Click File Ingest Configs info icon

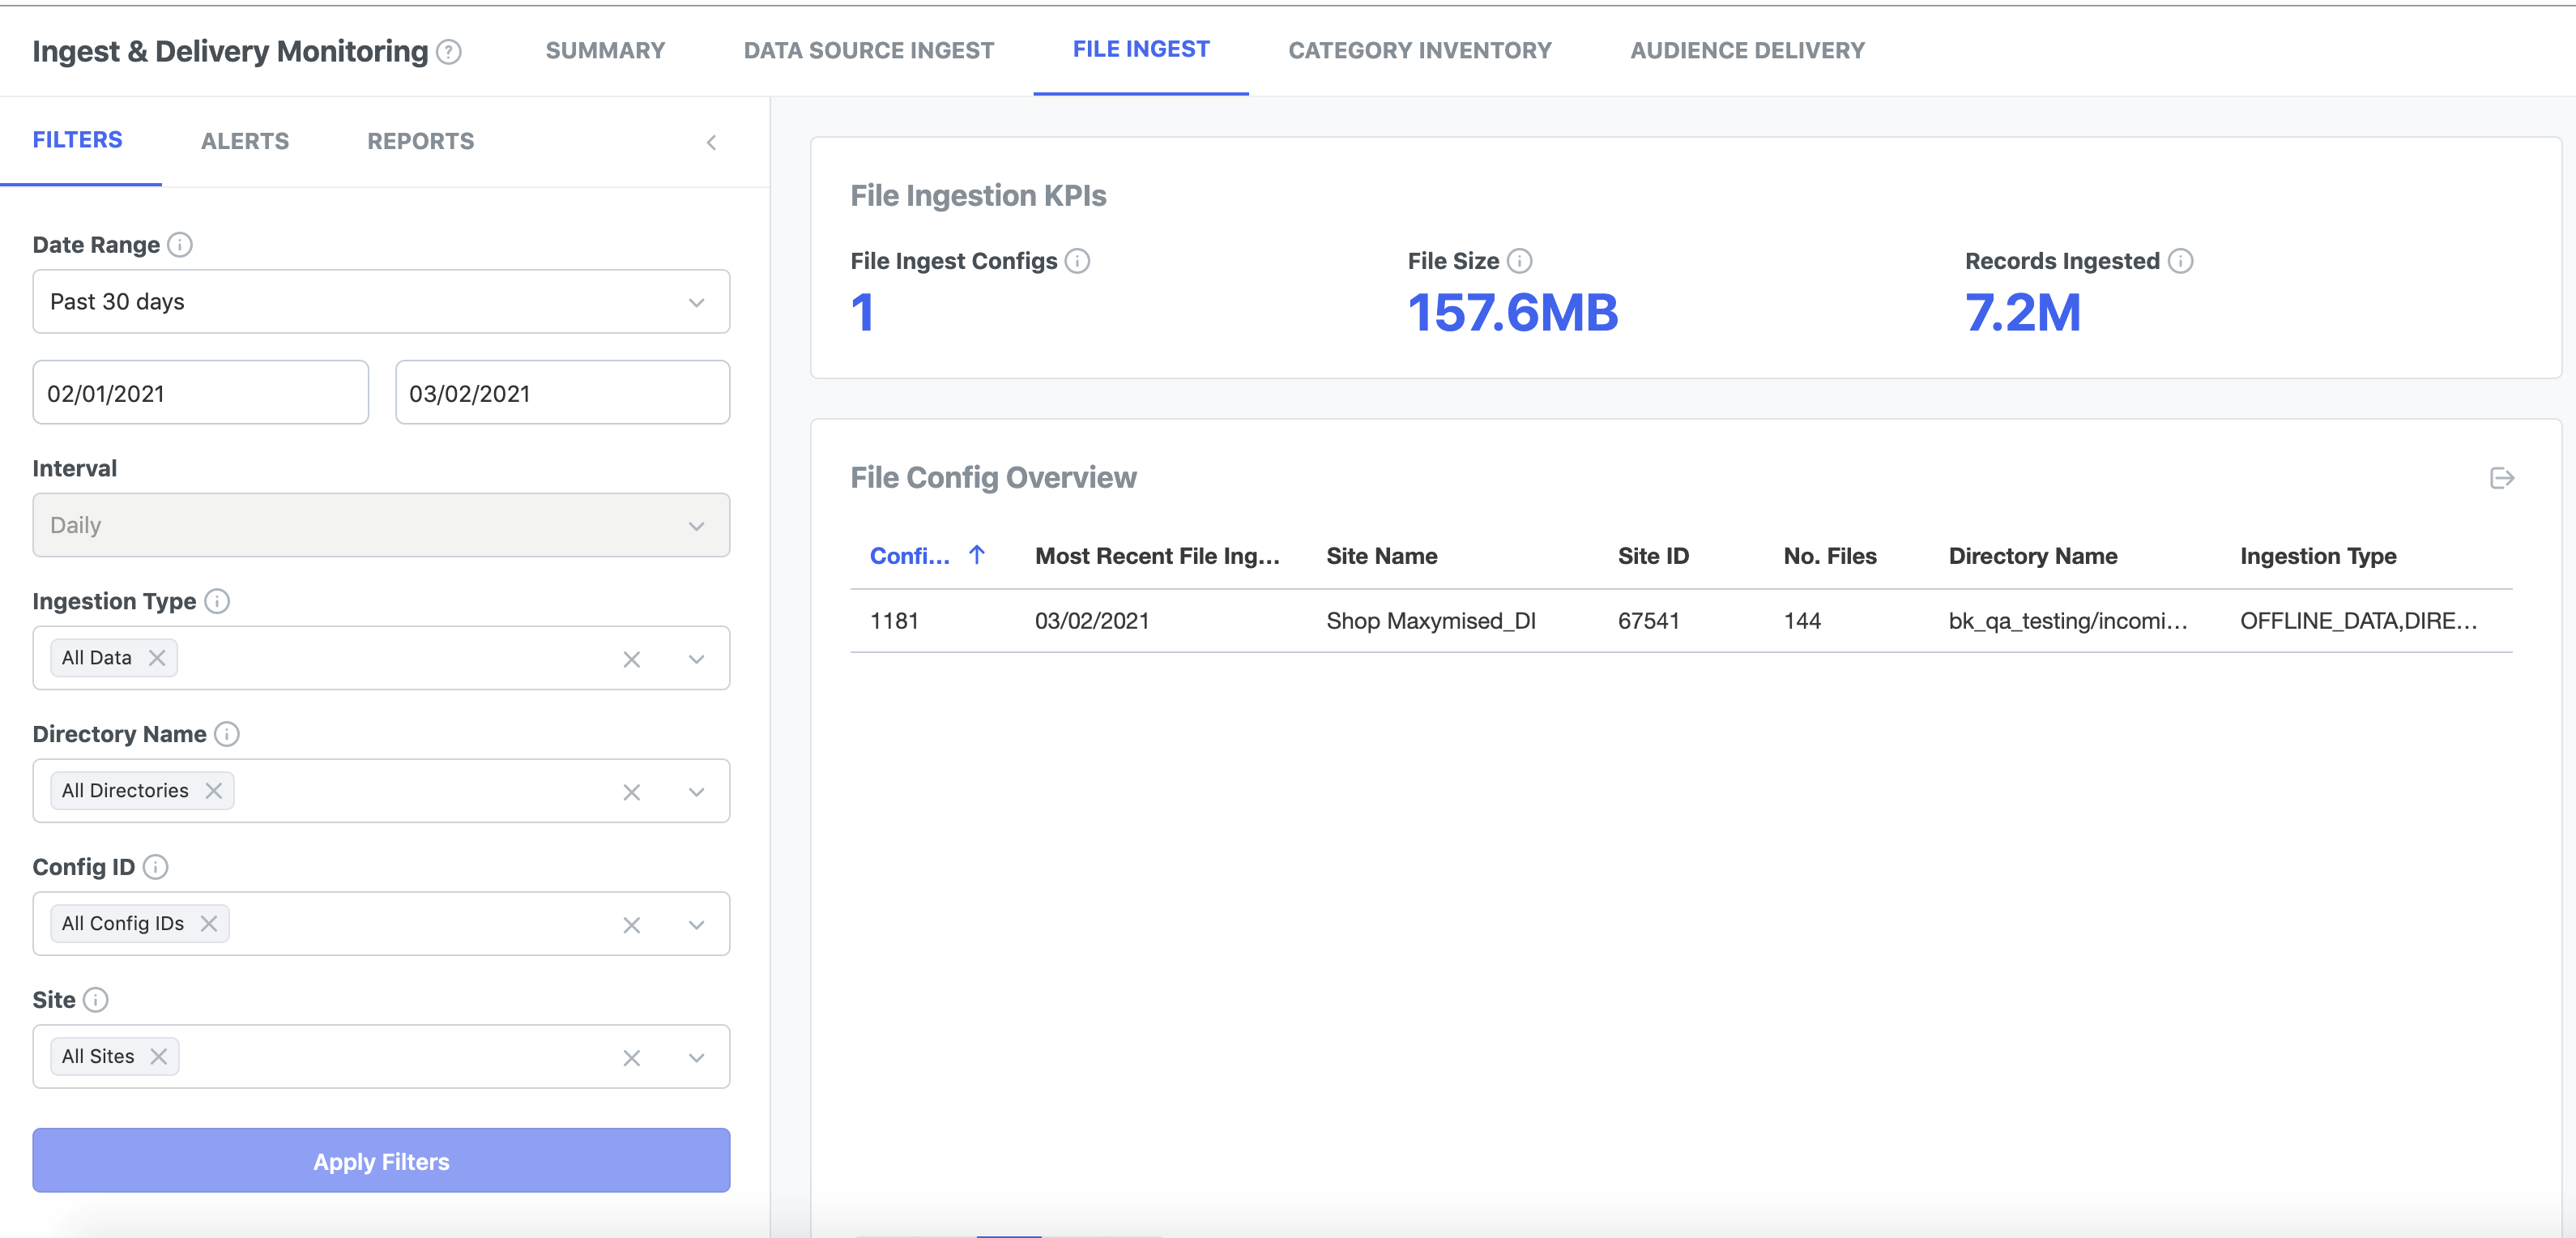click(x=1077, y=261)
